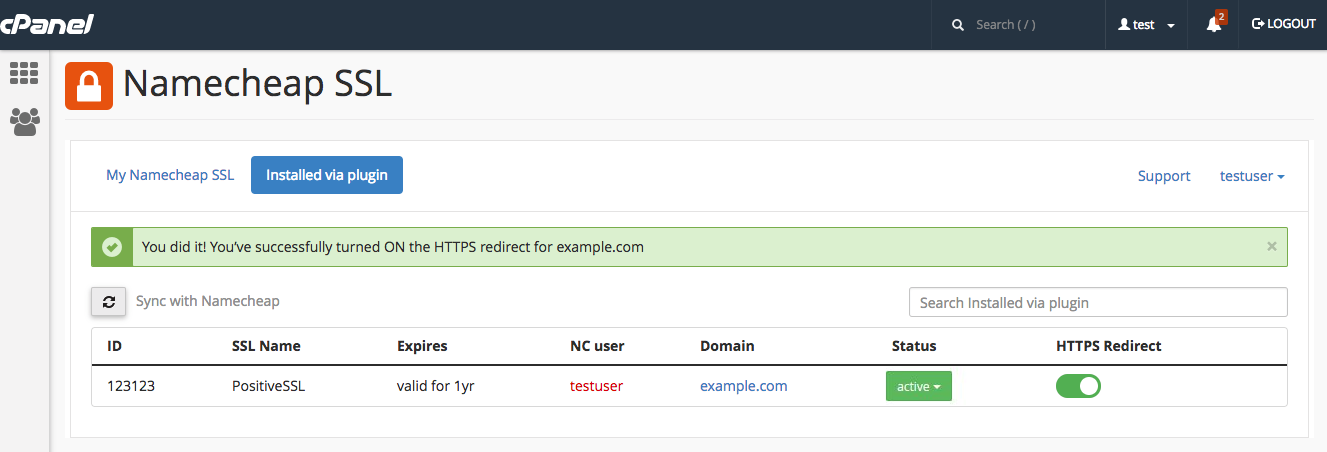Image resolution: width=1327 pixels, height=452 pixels.
Task: Open the Support link
Action: 1164,176
